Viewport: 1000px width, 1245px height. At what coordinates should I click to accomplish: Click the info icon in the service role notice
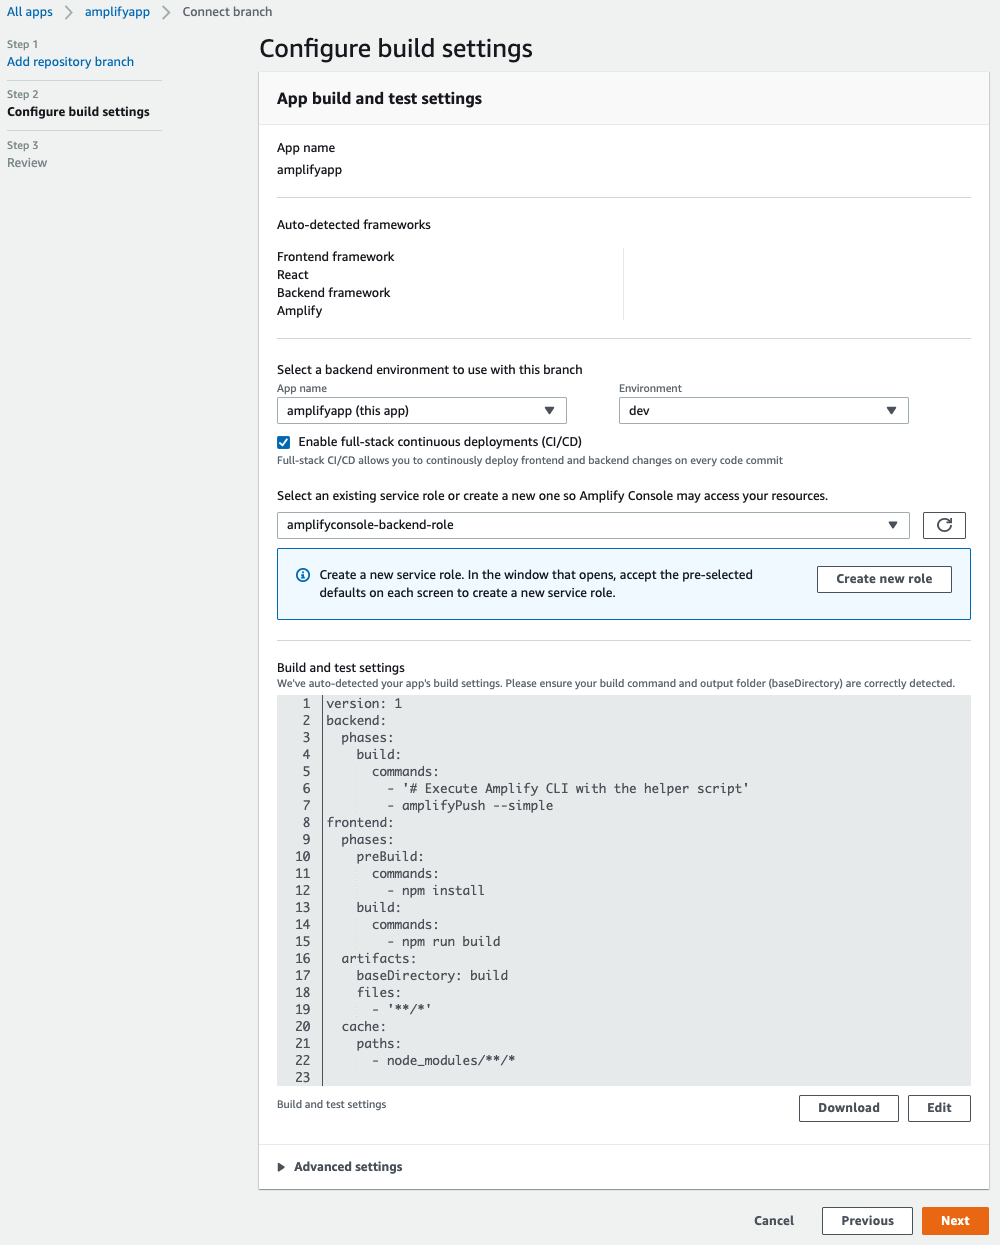coord(303,575)
